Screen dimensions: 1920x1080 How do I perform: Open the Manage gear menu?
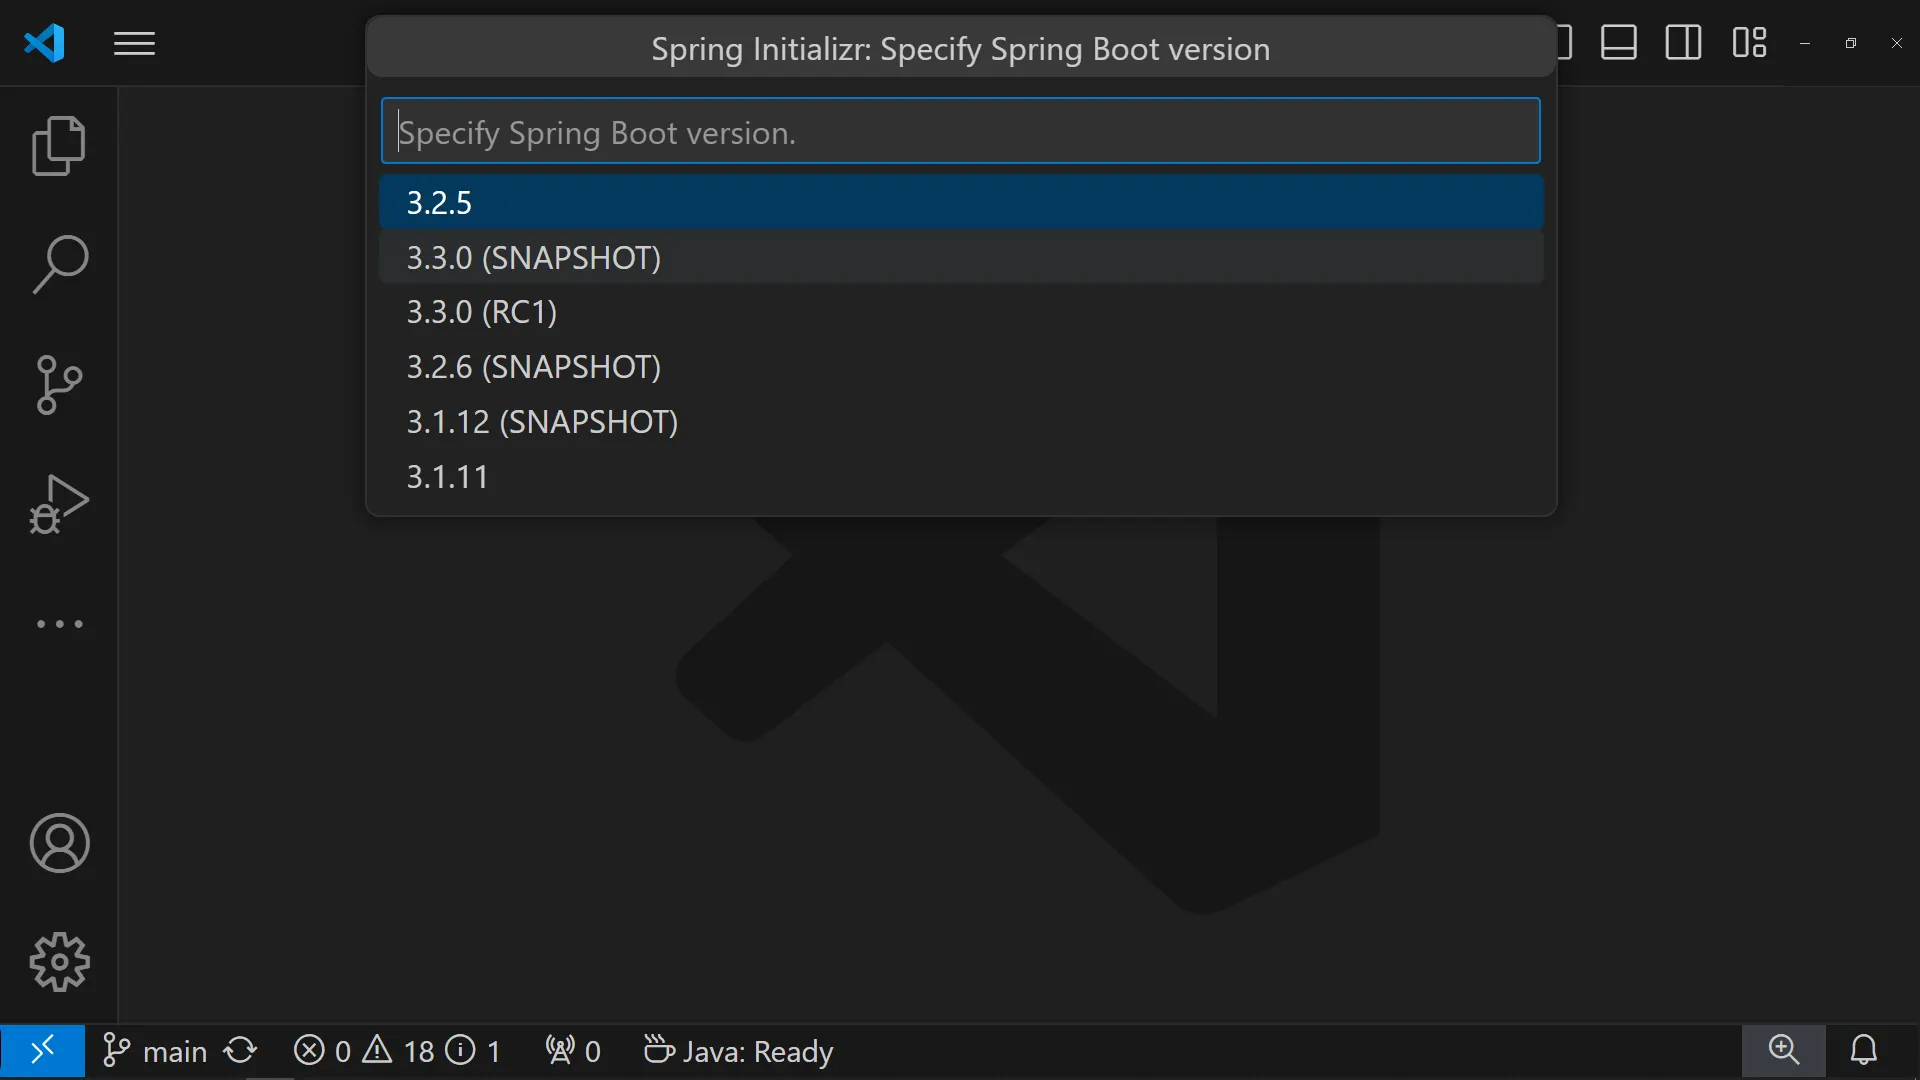(x=59, y=962)
